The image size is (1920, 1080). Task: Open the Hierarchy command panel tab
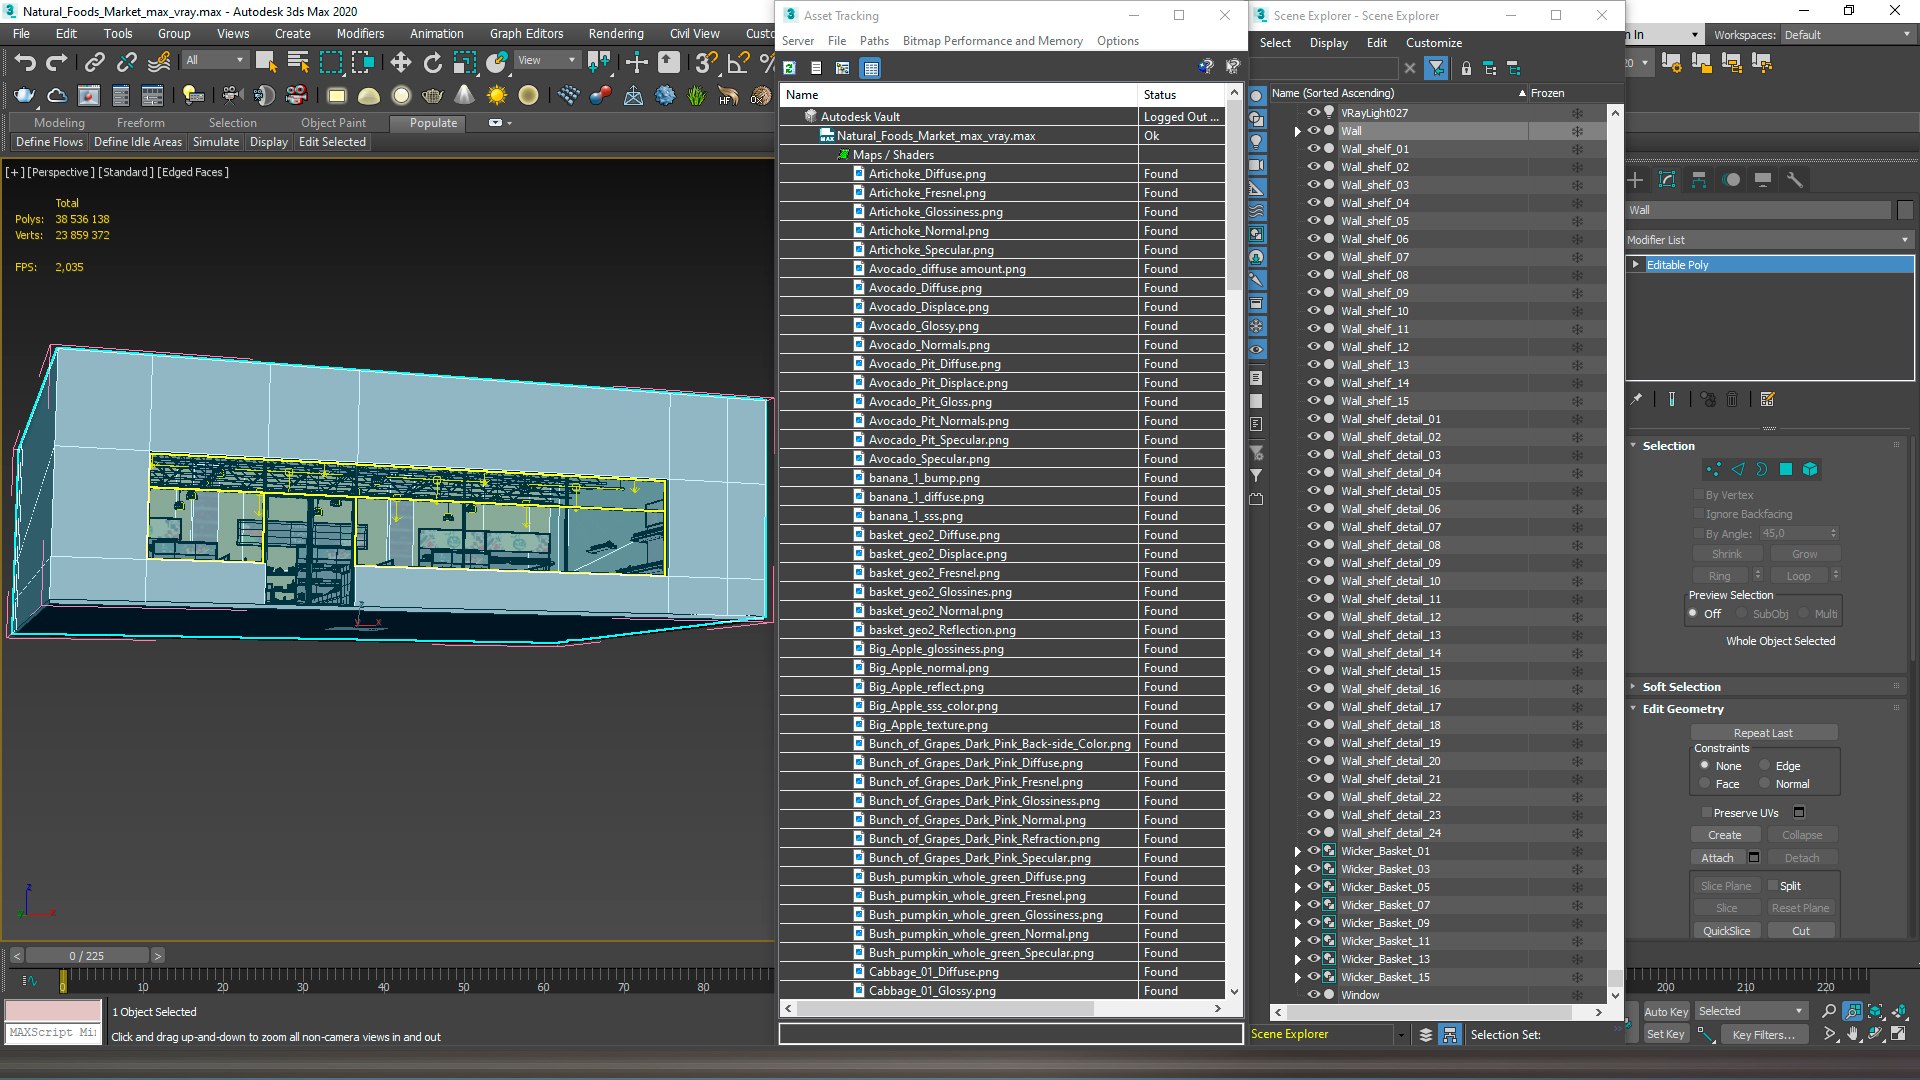tap(1699, 180)
